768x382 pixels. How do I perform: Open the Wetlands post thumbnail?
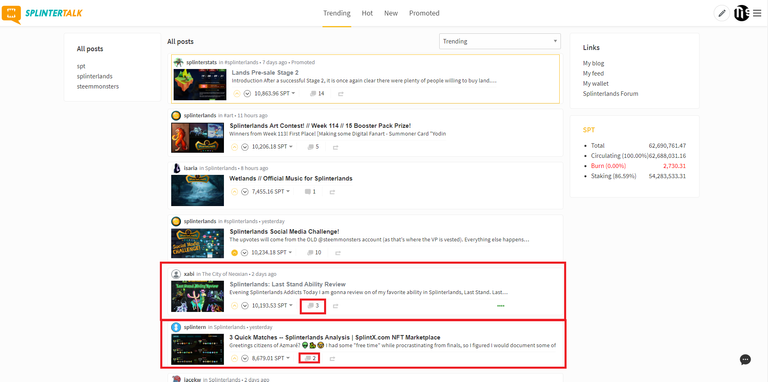pyautogui.click(x=198, y=190)
